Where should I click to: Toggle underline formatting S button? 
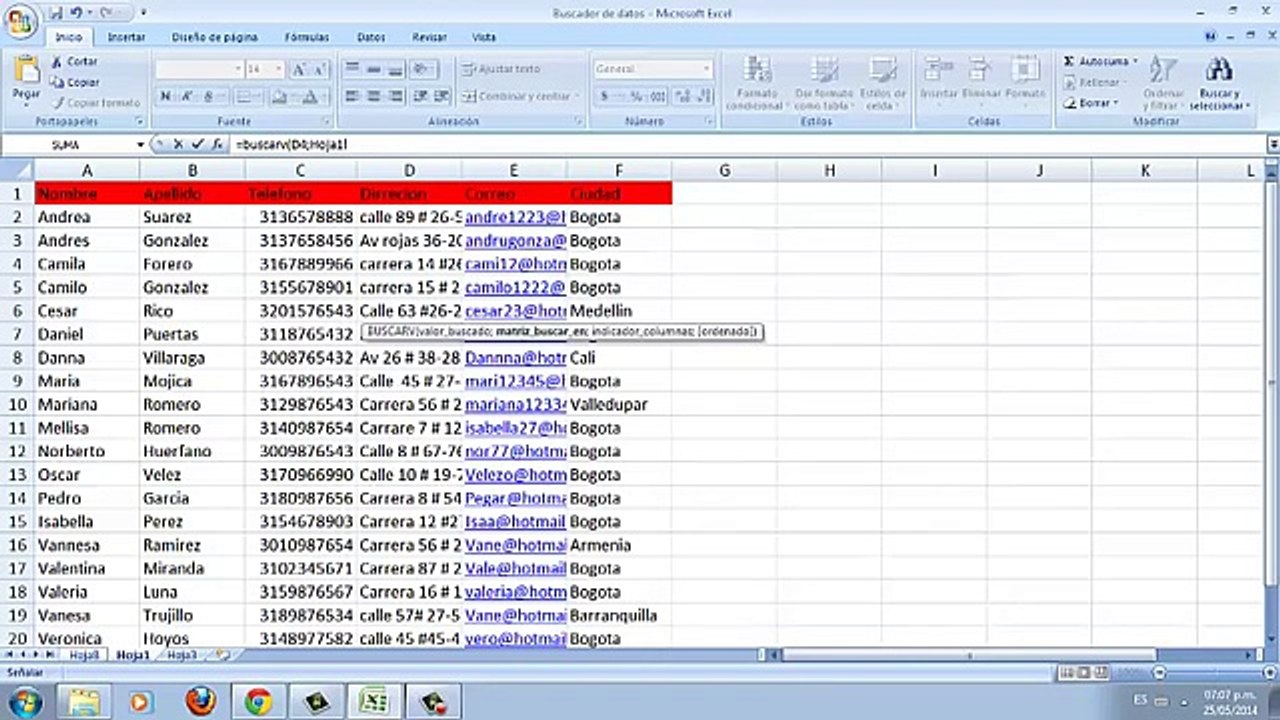tap(209, 96)
